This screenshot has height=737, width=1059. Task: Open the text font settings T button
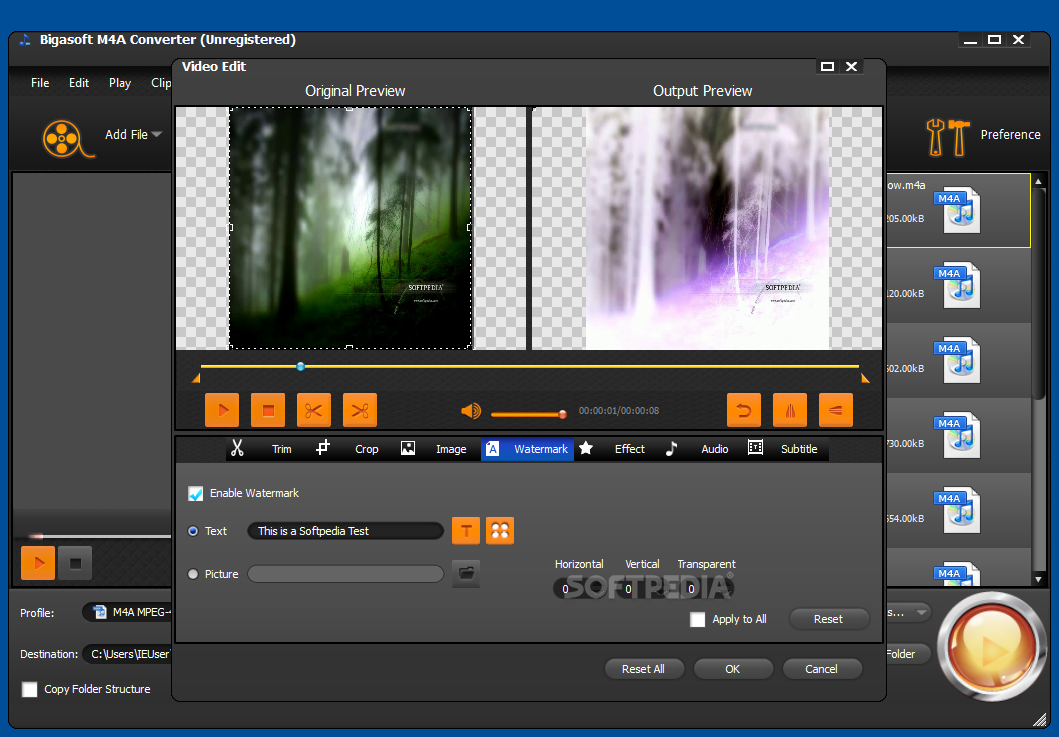tap(466, 531)
